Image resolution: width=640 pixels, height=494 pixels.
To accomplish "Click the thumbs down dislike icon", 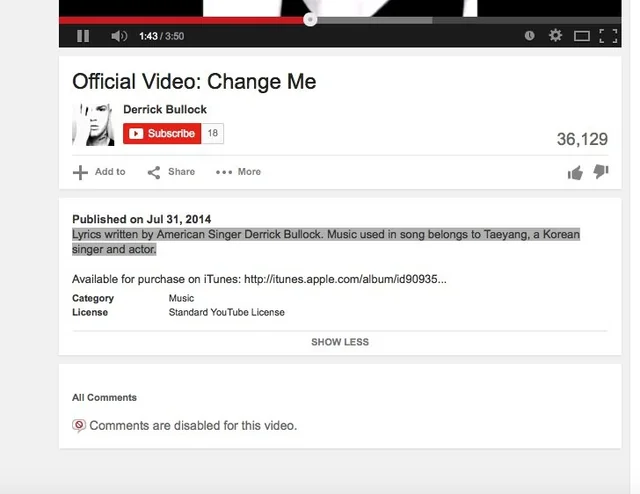I will [601, 172].
